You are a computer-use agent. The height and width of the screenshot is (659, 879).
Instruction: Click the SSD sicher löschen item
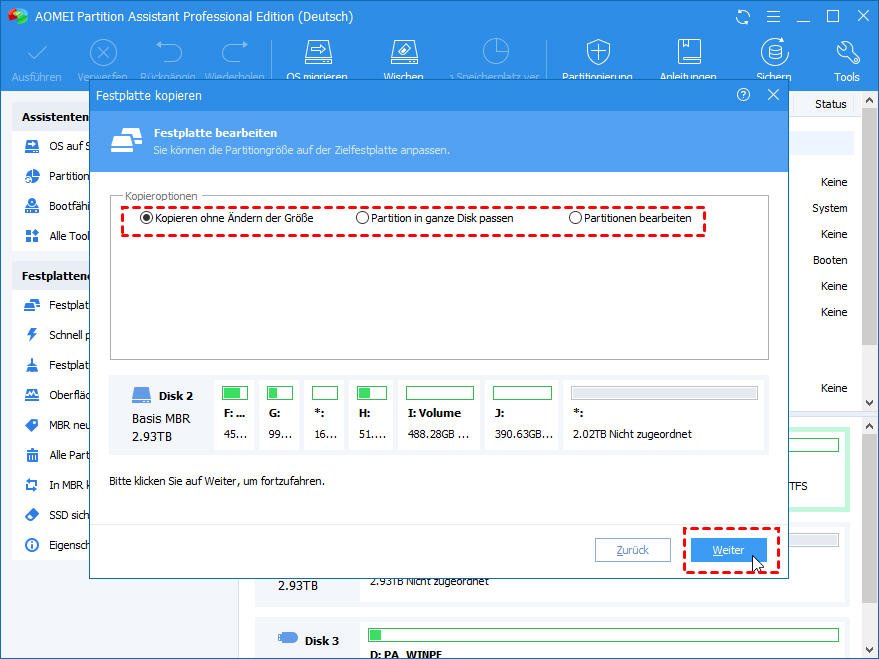(57, 515)
